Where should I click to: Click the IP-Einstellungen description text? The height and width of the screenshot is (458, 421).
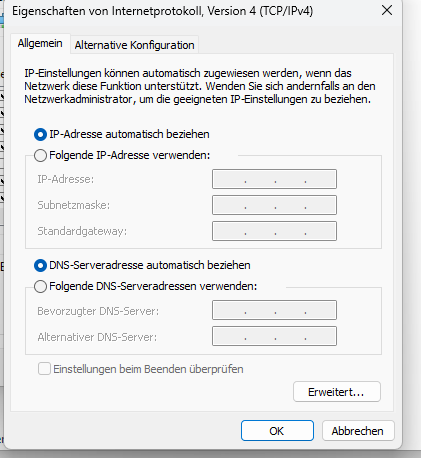pyautogui.click(x=200, y=86)
